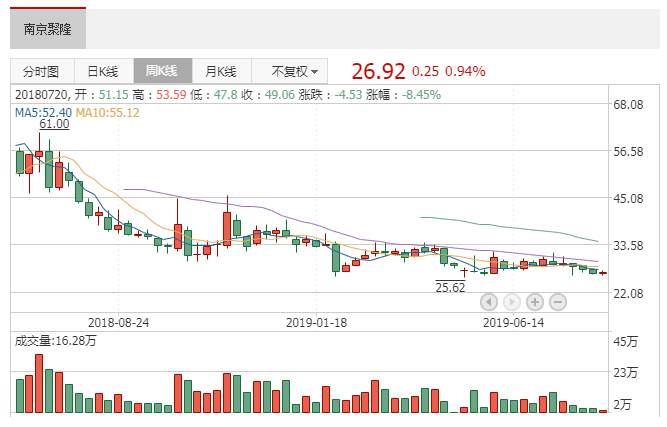Viewport: 667px width, 427px height.
Task: Switch to the 分时图 view
Action: pyautogui.click(x=41, y=72)
